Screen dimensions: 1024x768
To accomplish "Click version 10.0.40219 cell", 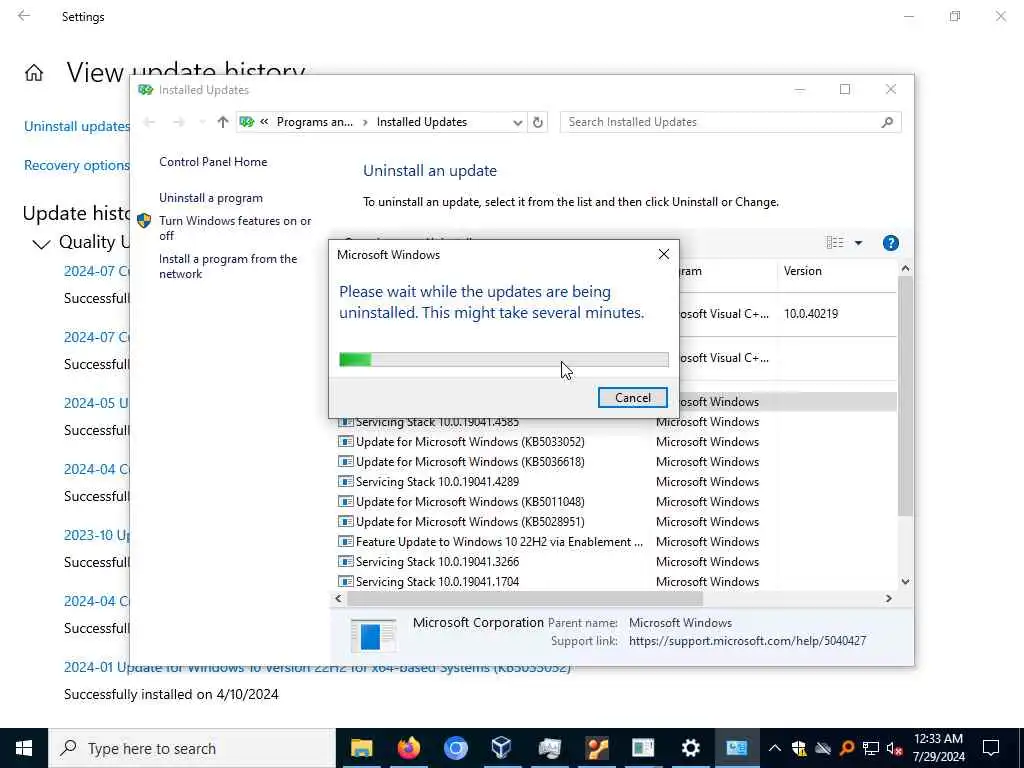I will pos(810,313).
